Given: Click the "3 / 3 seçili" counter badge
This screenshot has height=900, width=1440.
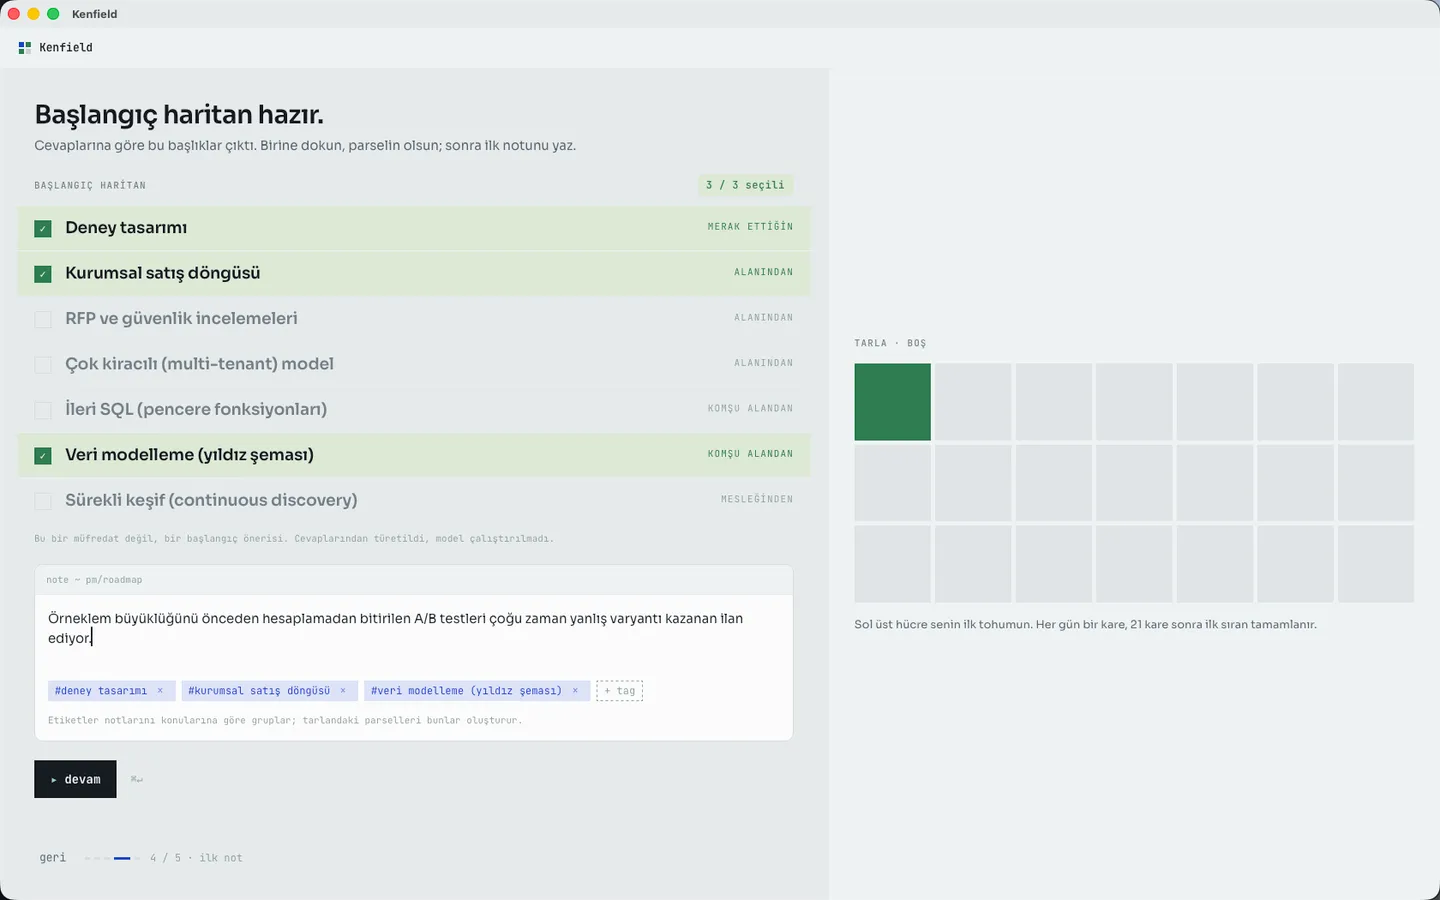Looking at the screenshot, I should 745,185.
